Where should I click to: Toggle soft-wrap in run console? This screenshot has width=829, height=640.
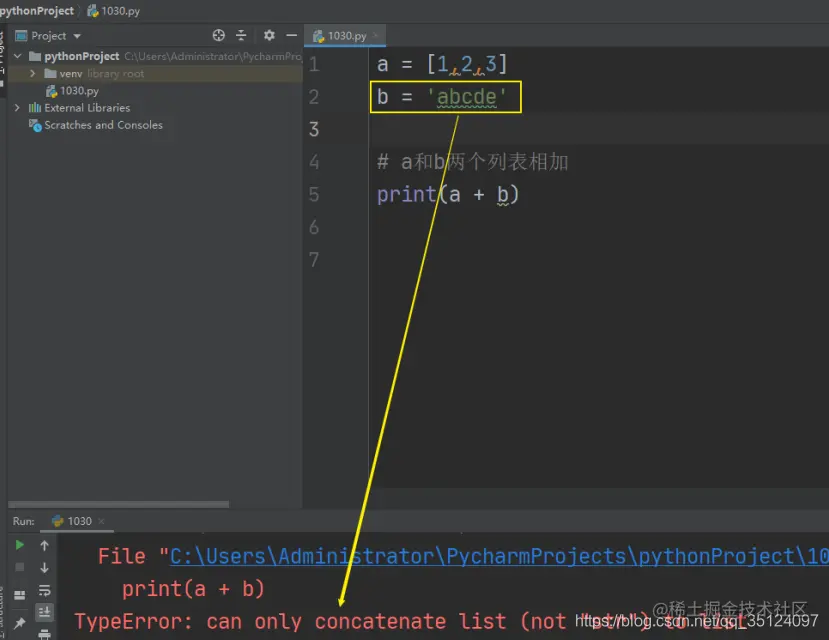click(x=44, y=590)
